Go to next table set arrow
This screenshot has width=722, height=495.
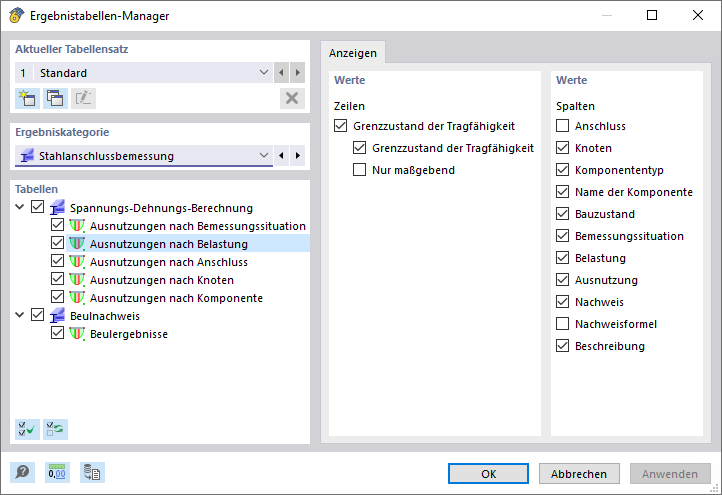tap(297, 73)
